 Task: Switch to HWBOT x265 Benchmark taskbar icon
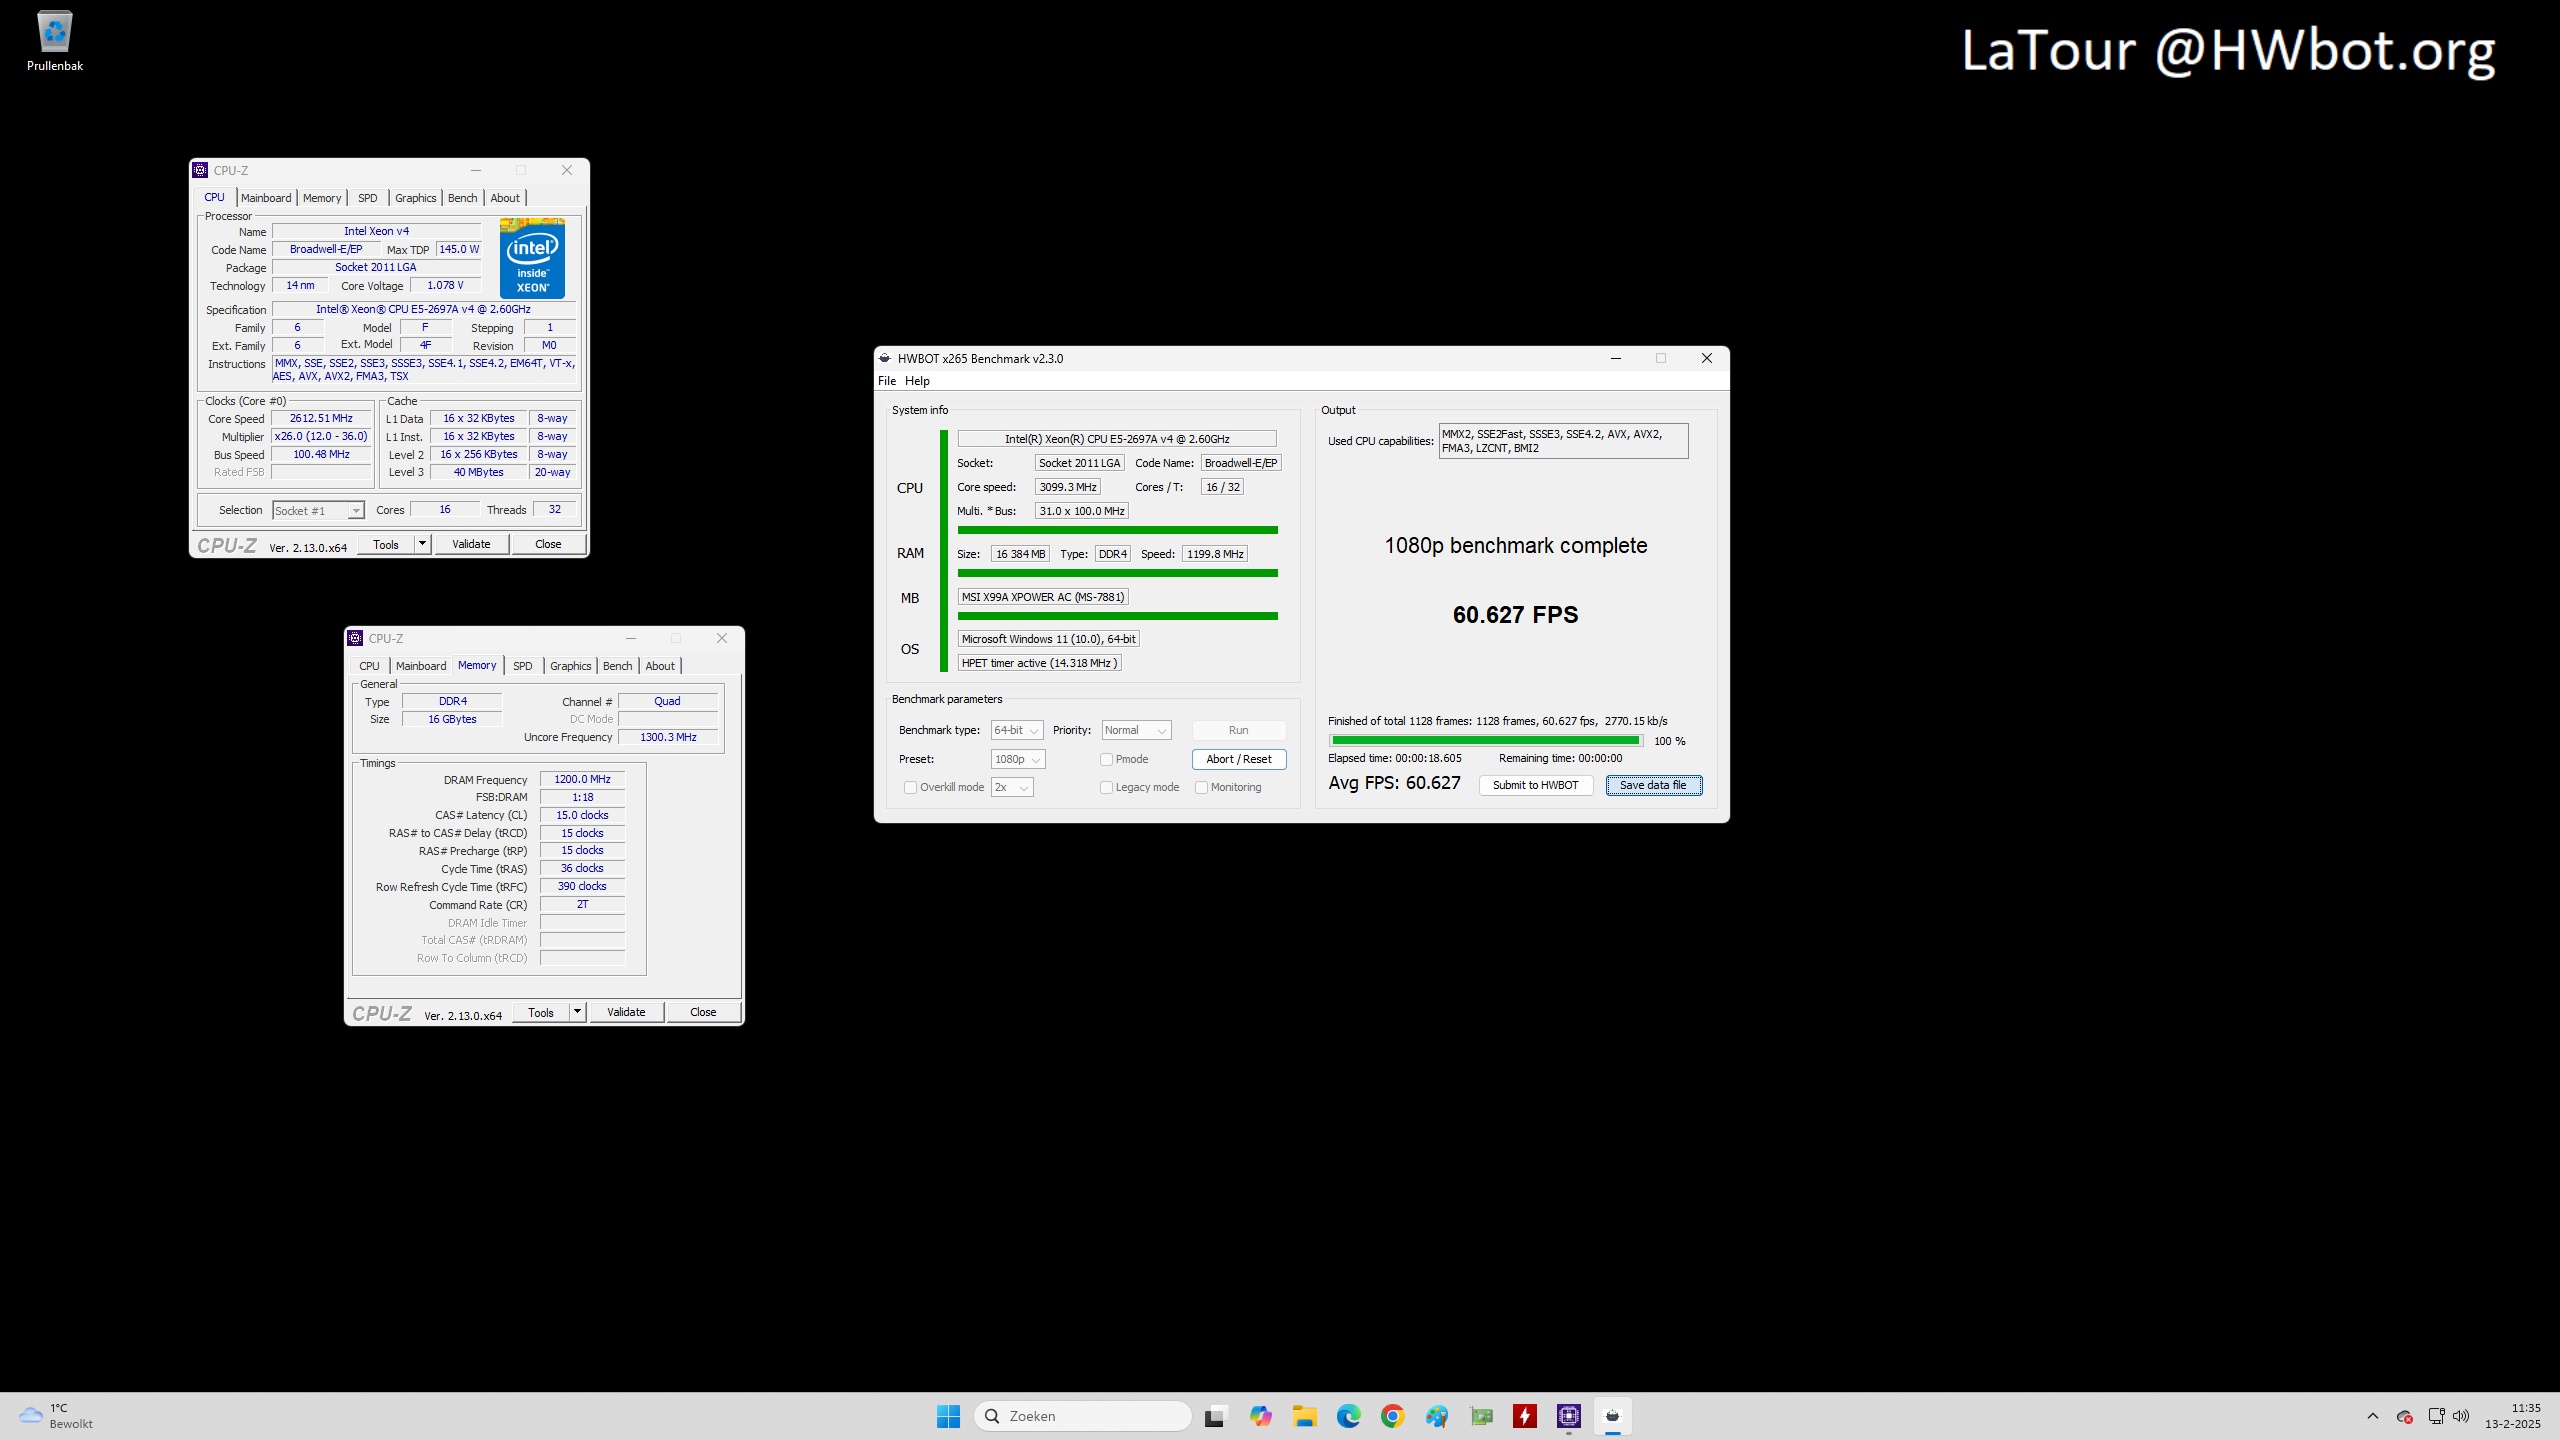(x=1612, y=1416)
